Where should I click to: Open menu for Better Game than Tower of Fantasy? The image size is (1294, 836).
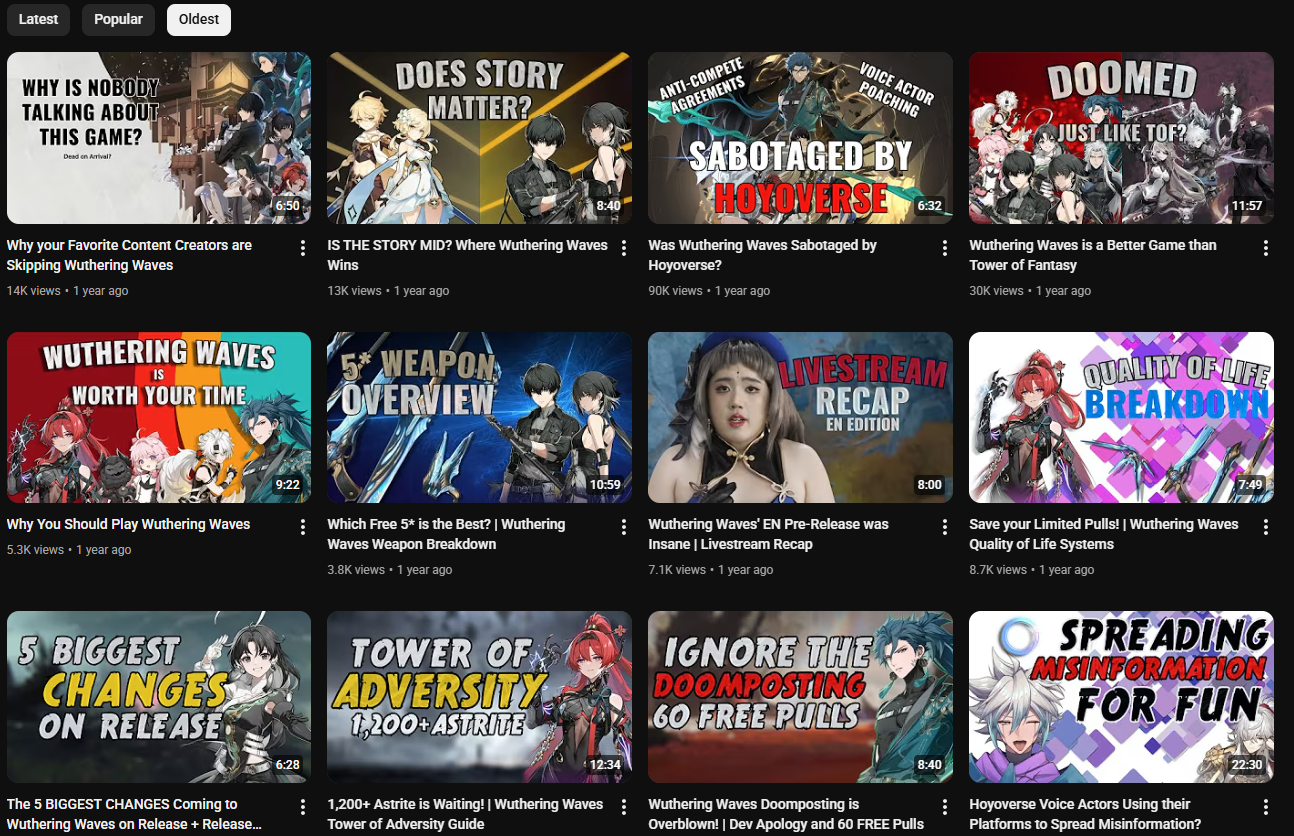pyautogui.click(x=1266, y=248)
